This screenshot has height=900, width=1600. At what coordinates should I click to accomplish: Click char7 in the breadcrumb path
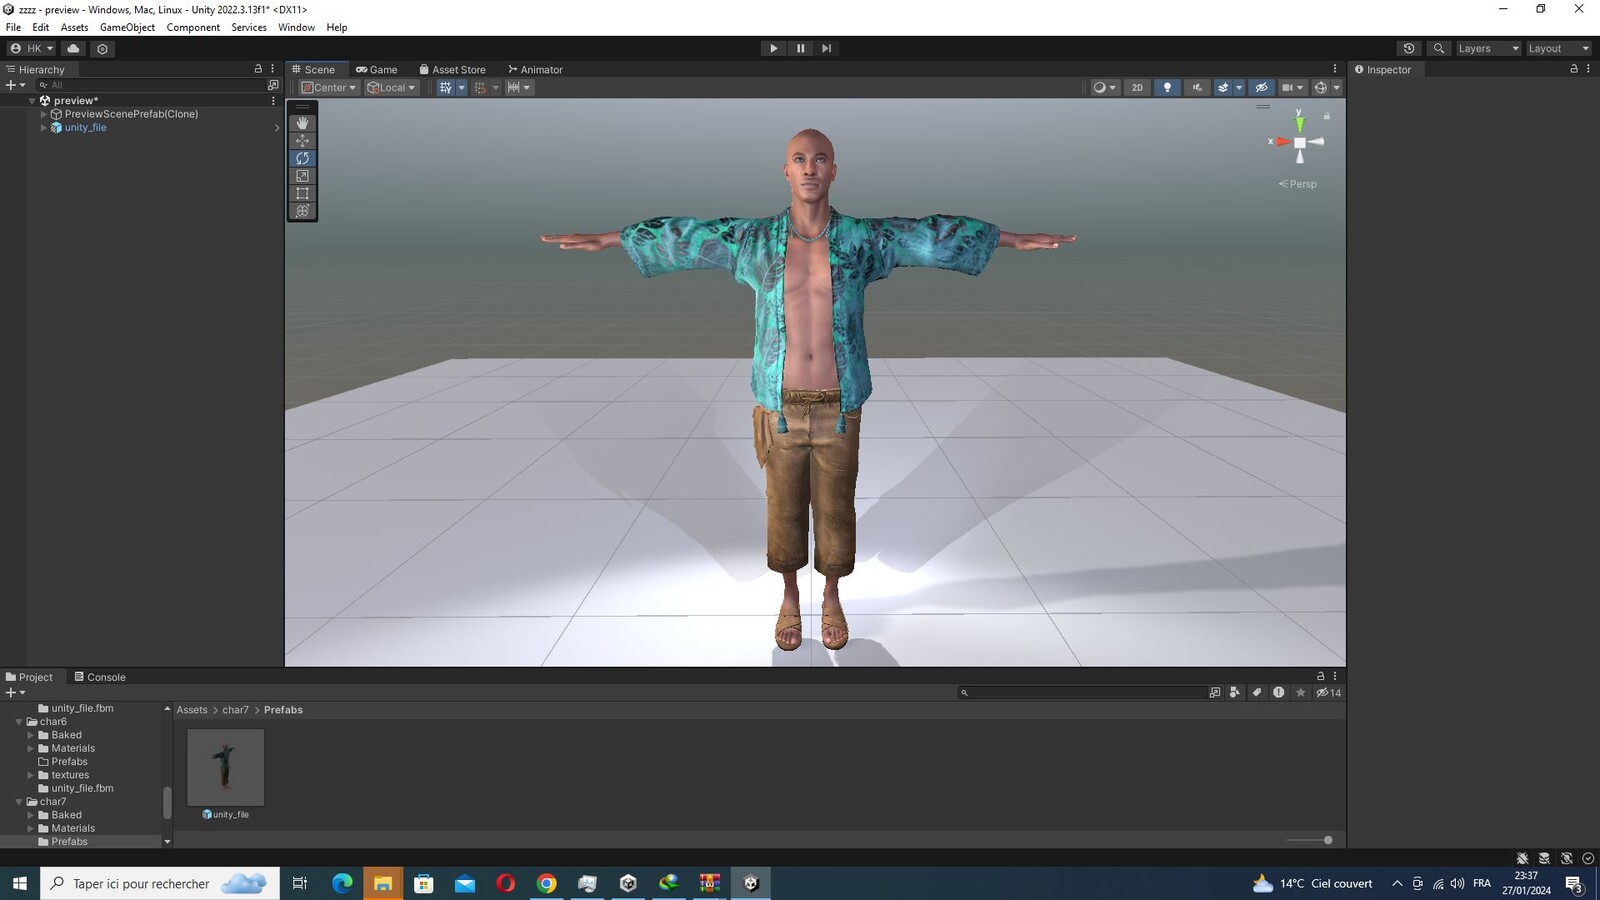pos(235,710)
